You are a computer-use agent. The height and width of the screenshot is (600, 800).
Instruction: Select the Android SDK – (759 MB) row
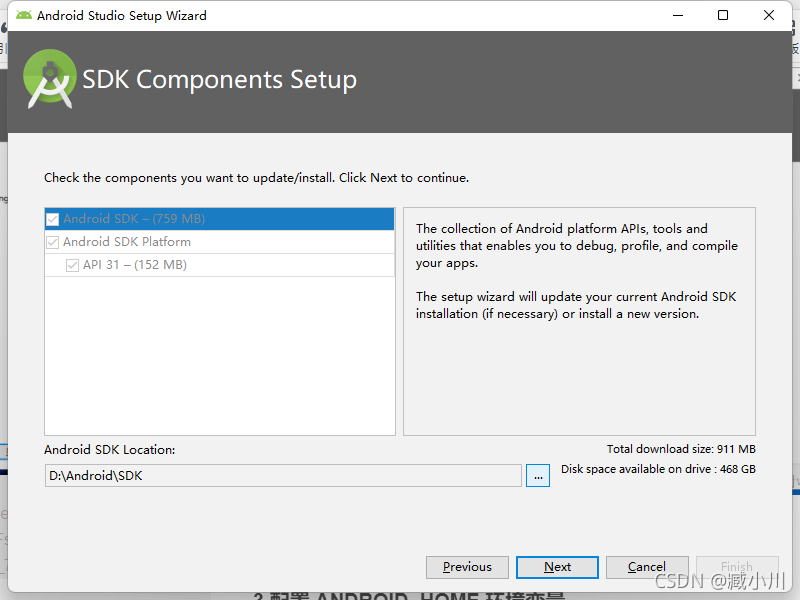219,219
